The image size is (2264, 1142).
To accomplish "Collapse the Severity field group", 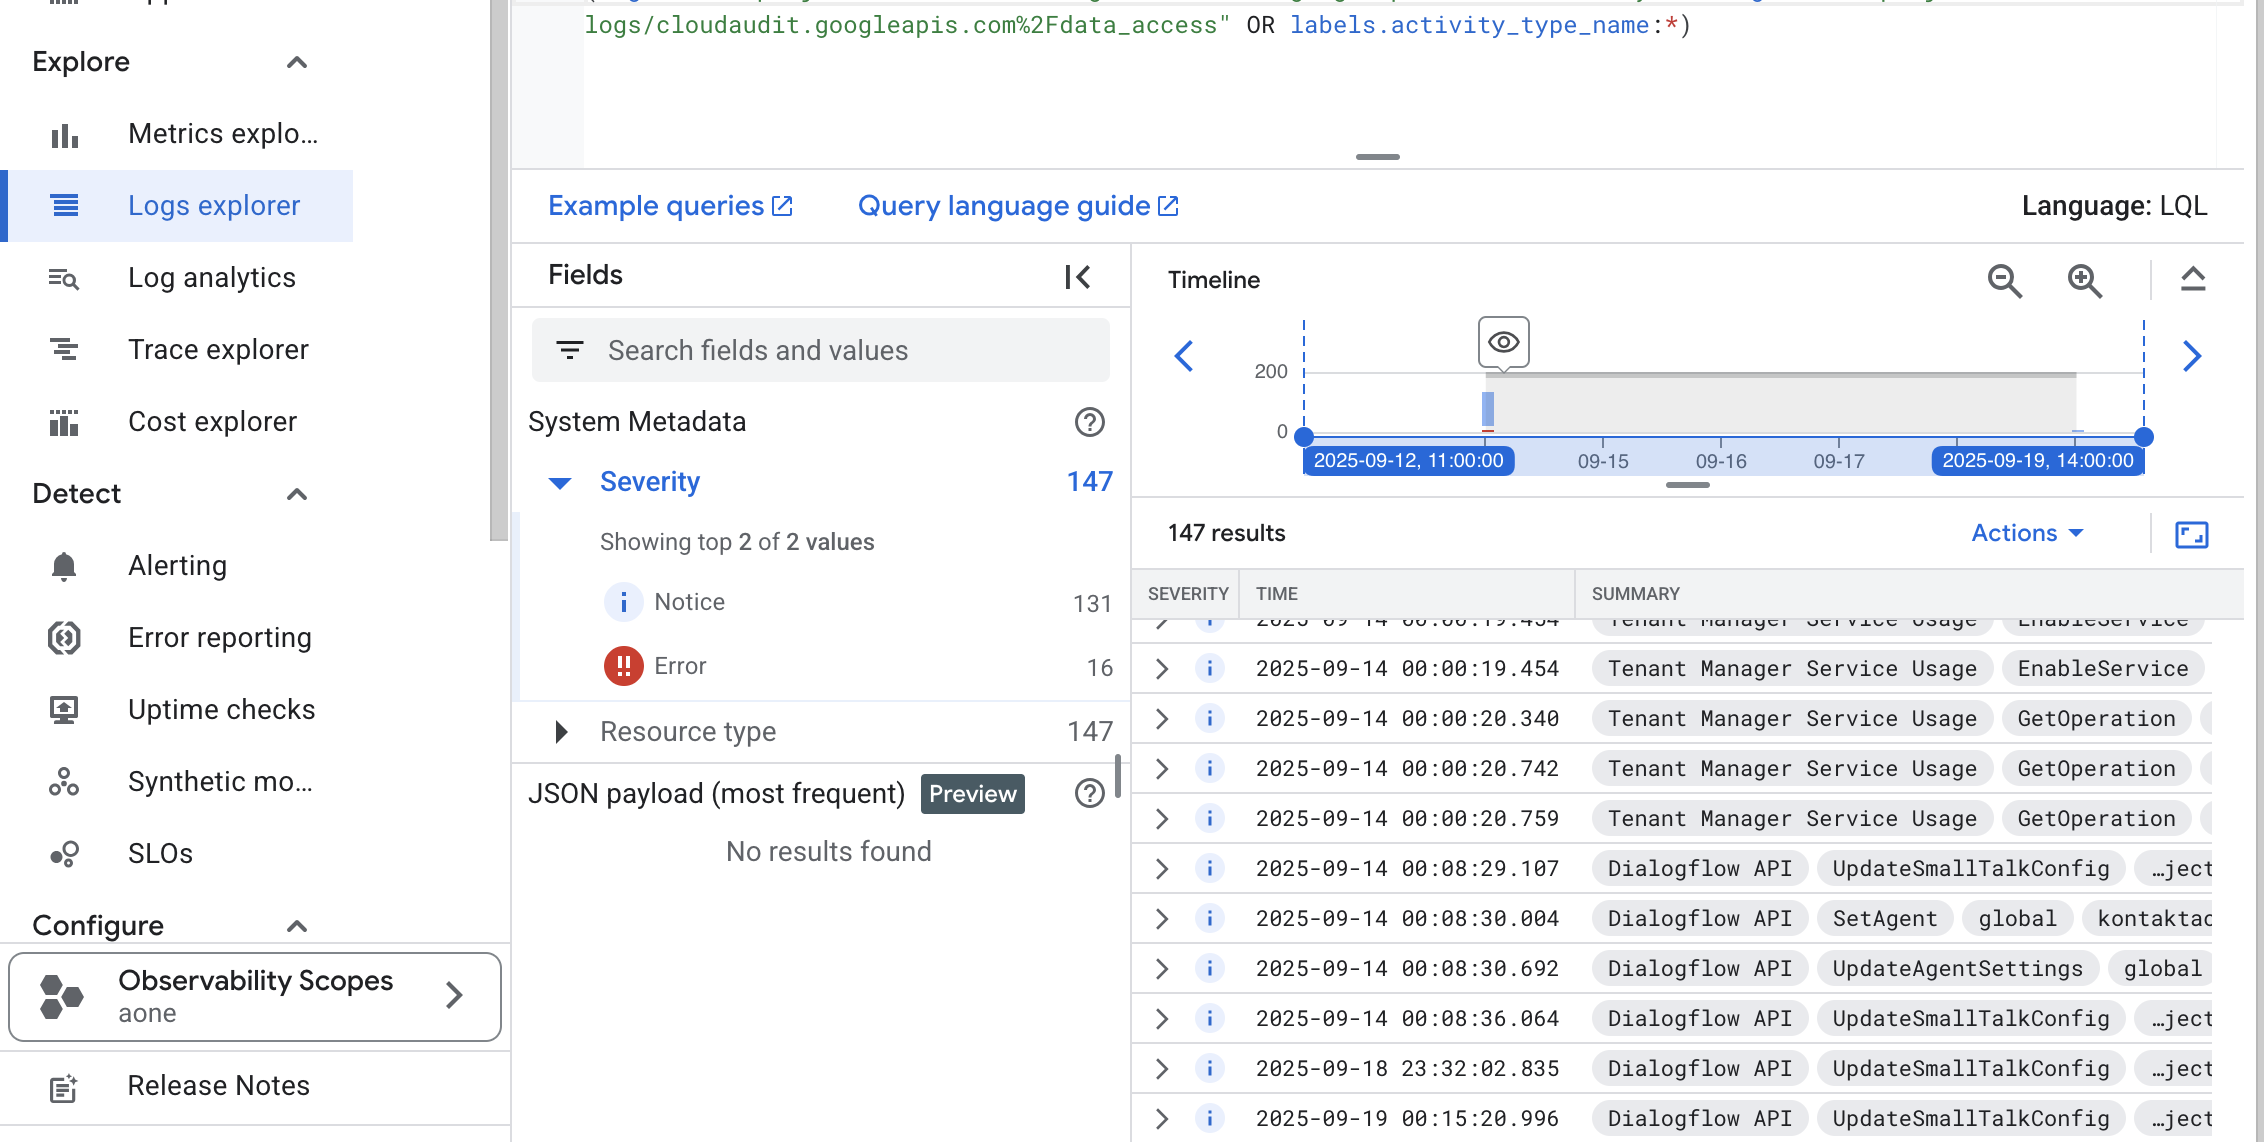I will (561, 483).
